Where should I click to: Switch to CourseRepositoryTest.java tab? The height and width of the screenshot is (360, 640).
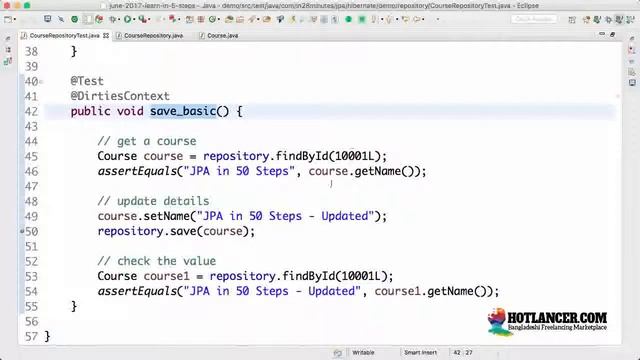click(x=64, y=36)
